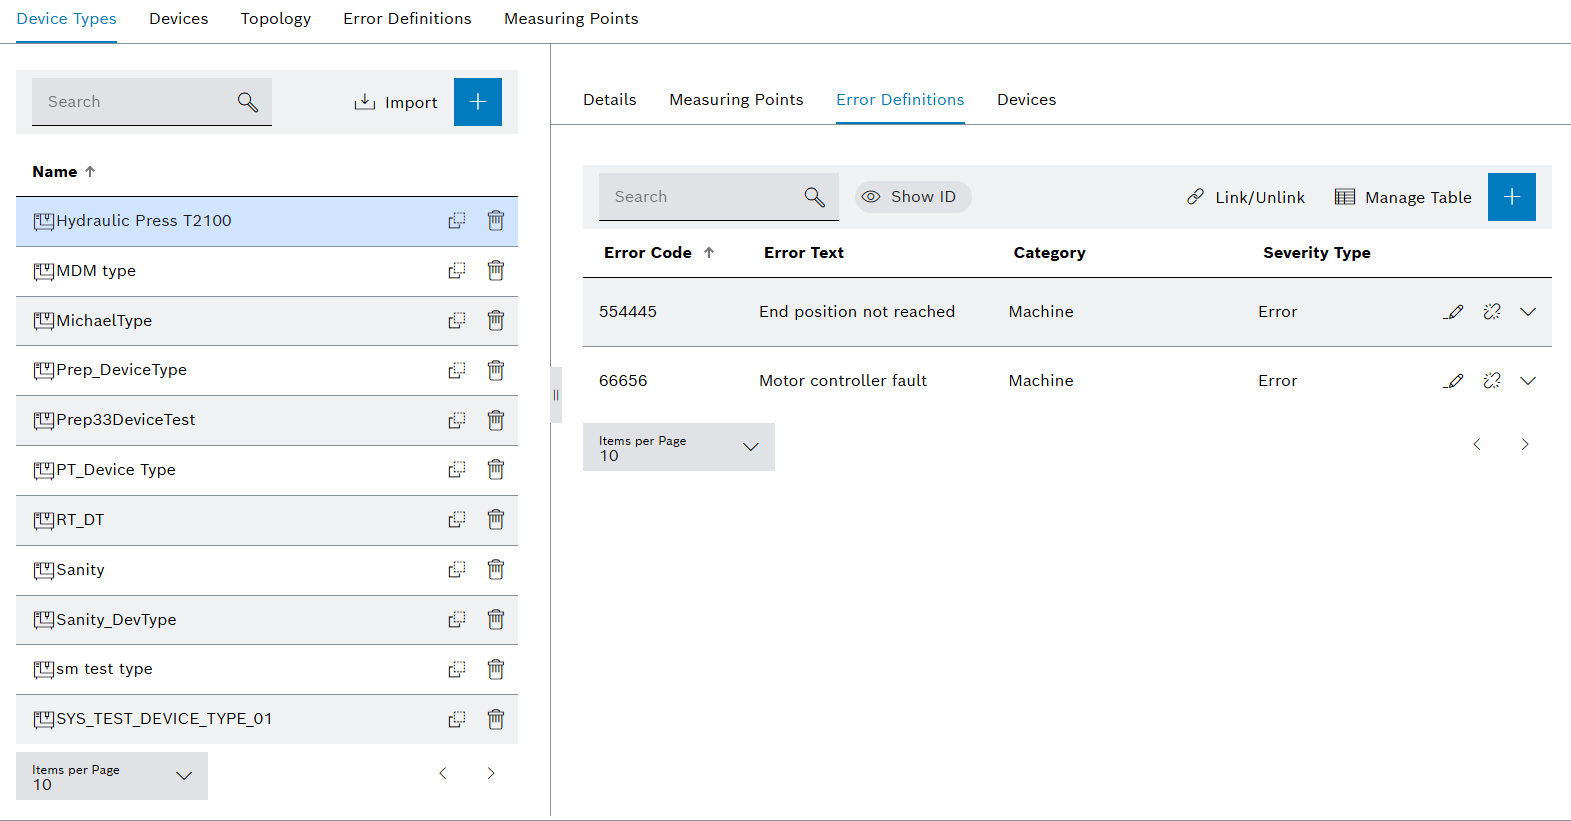
Task: Unlink the Motor controller fault error
Action: coord(1491,381)
